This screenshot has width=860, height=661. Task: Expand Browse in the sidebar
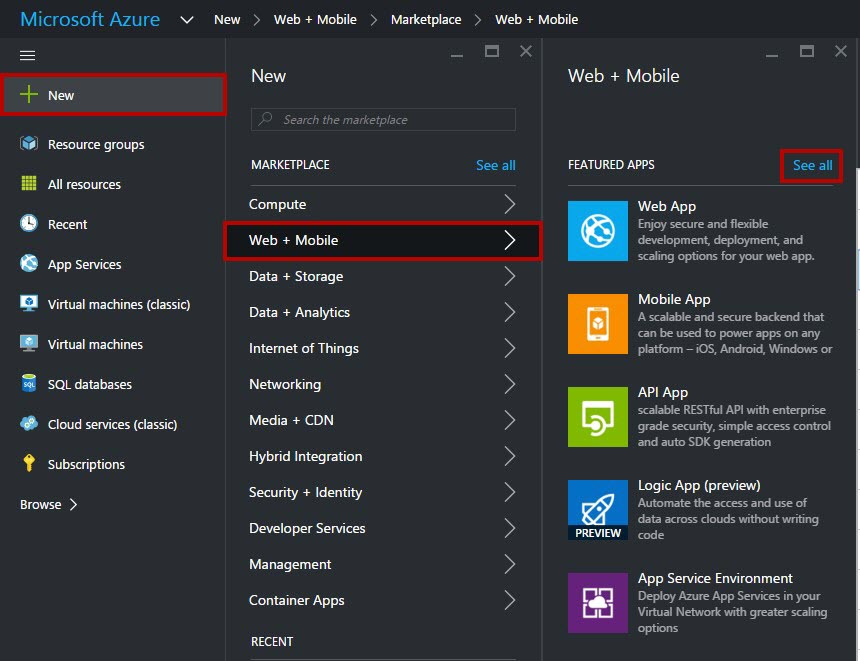[x=48, y=504]
